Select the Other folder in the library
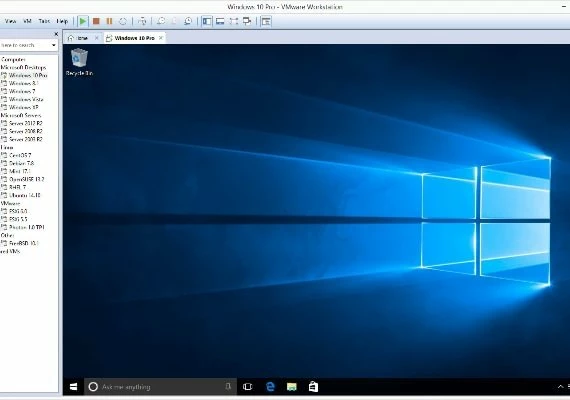This screenshot has width=570, height=400. point(7,235)
